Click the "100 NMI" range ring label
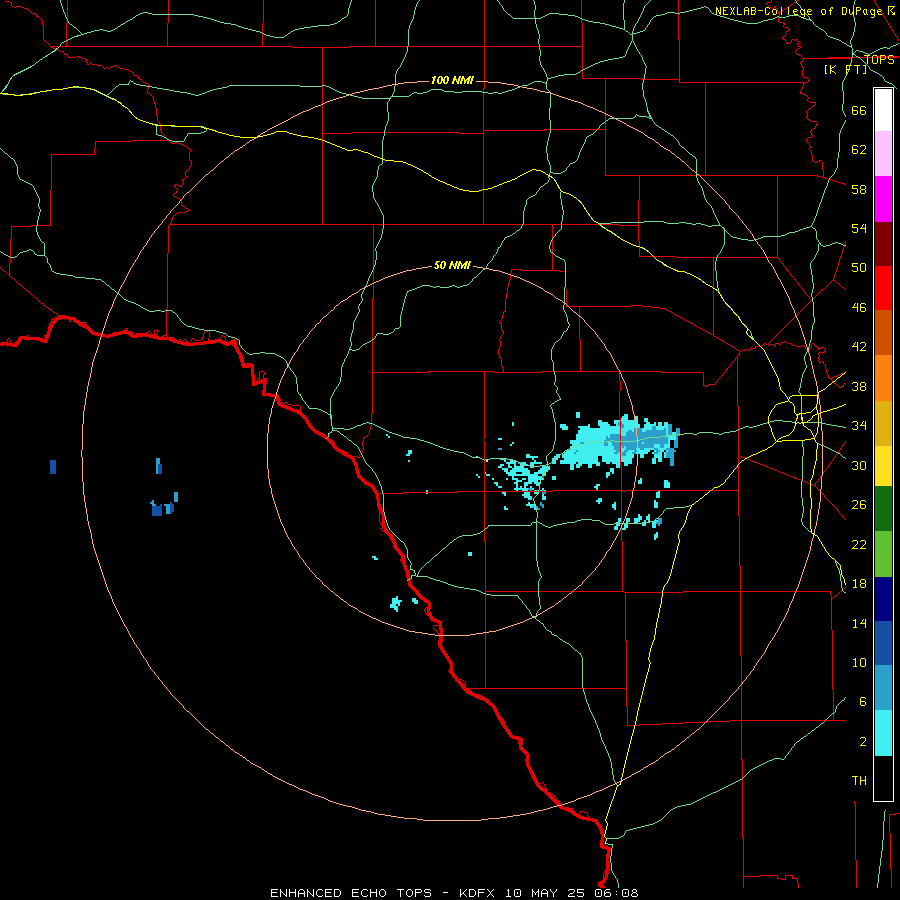 coord(452,80)
